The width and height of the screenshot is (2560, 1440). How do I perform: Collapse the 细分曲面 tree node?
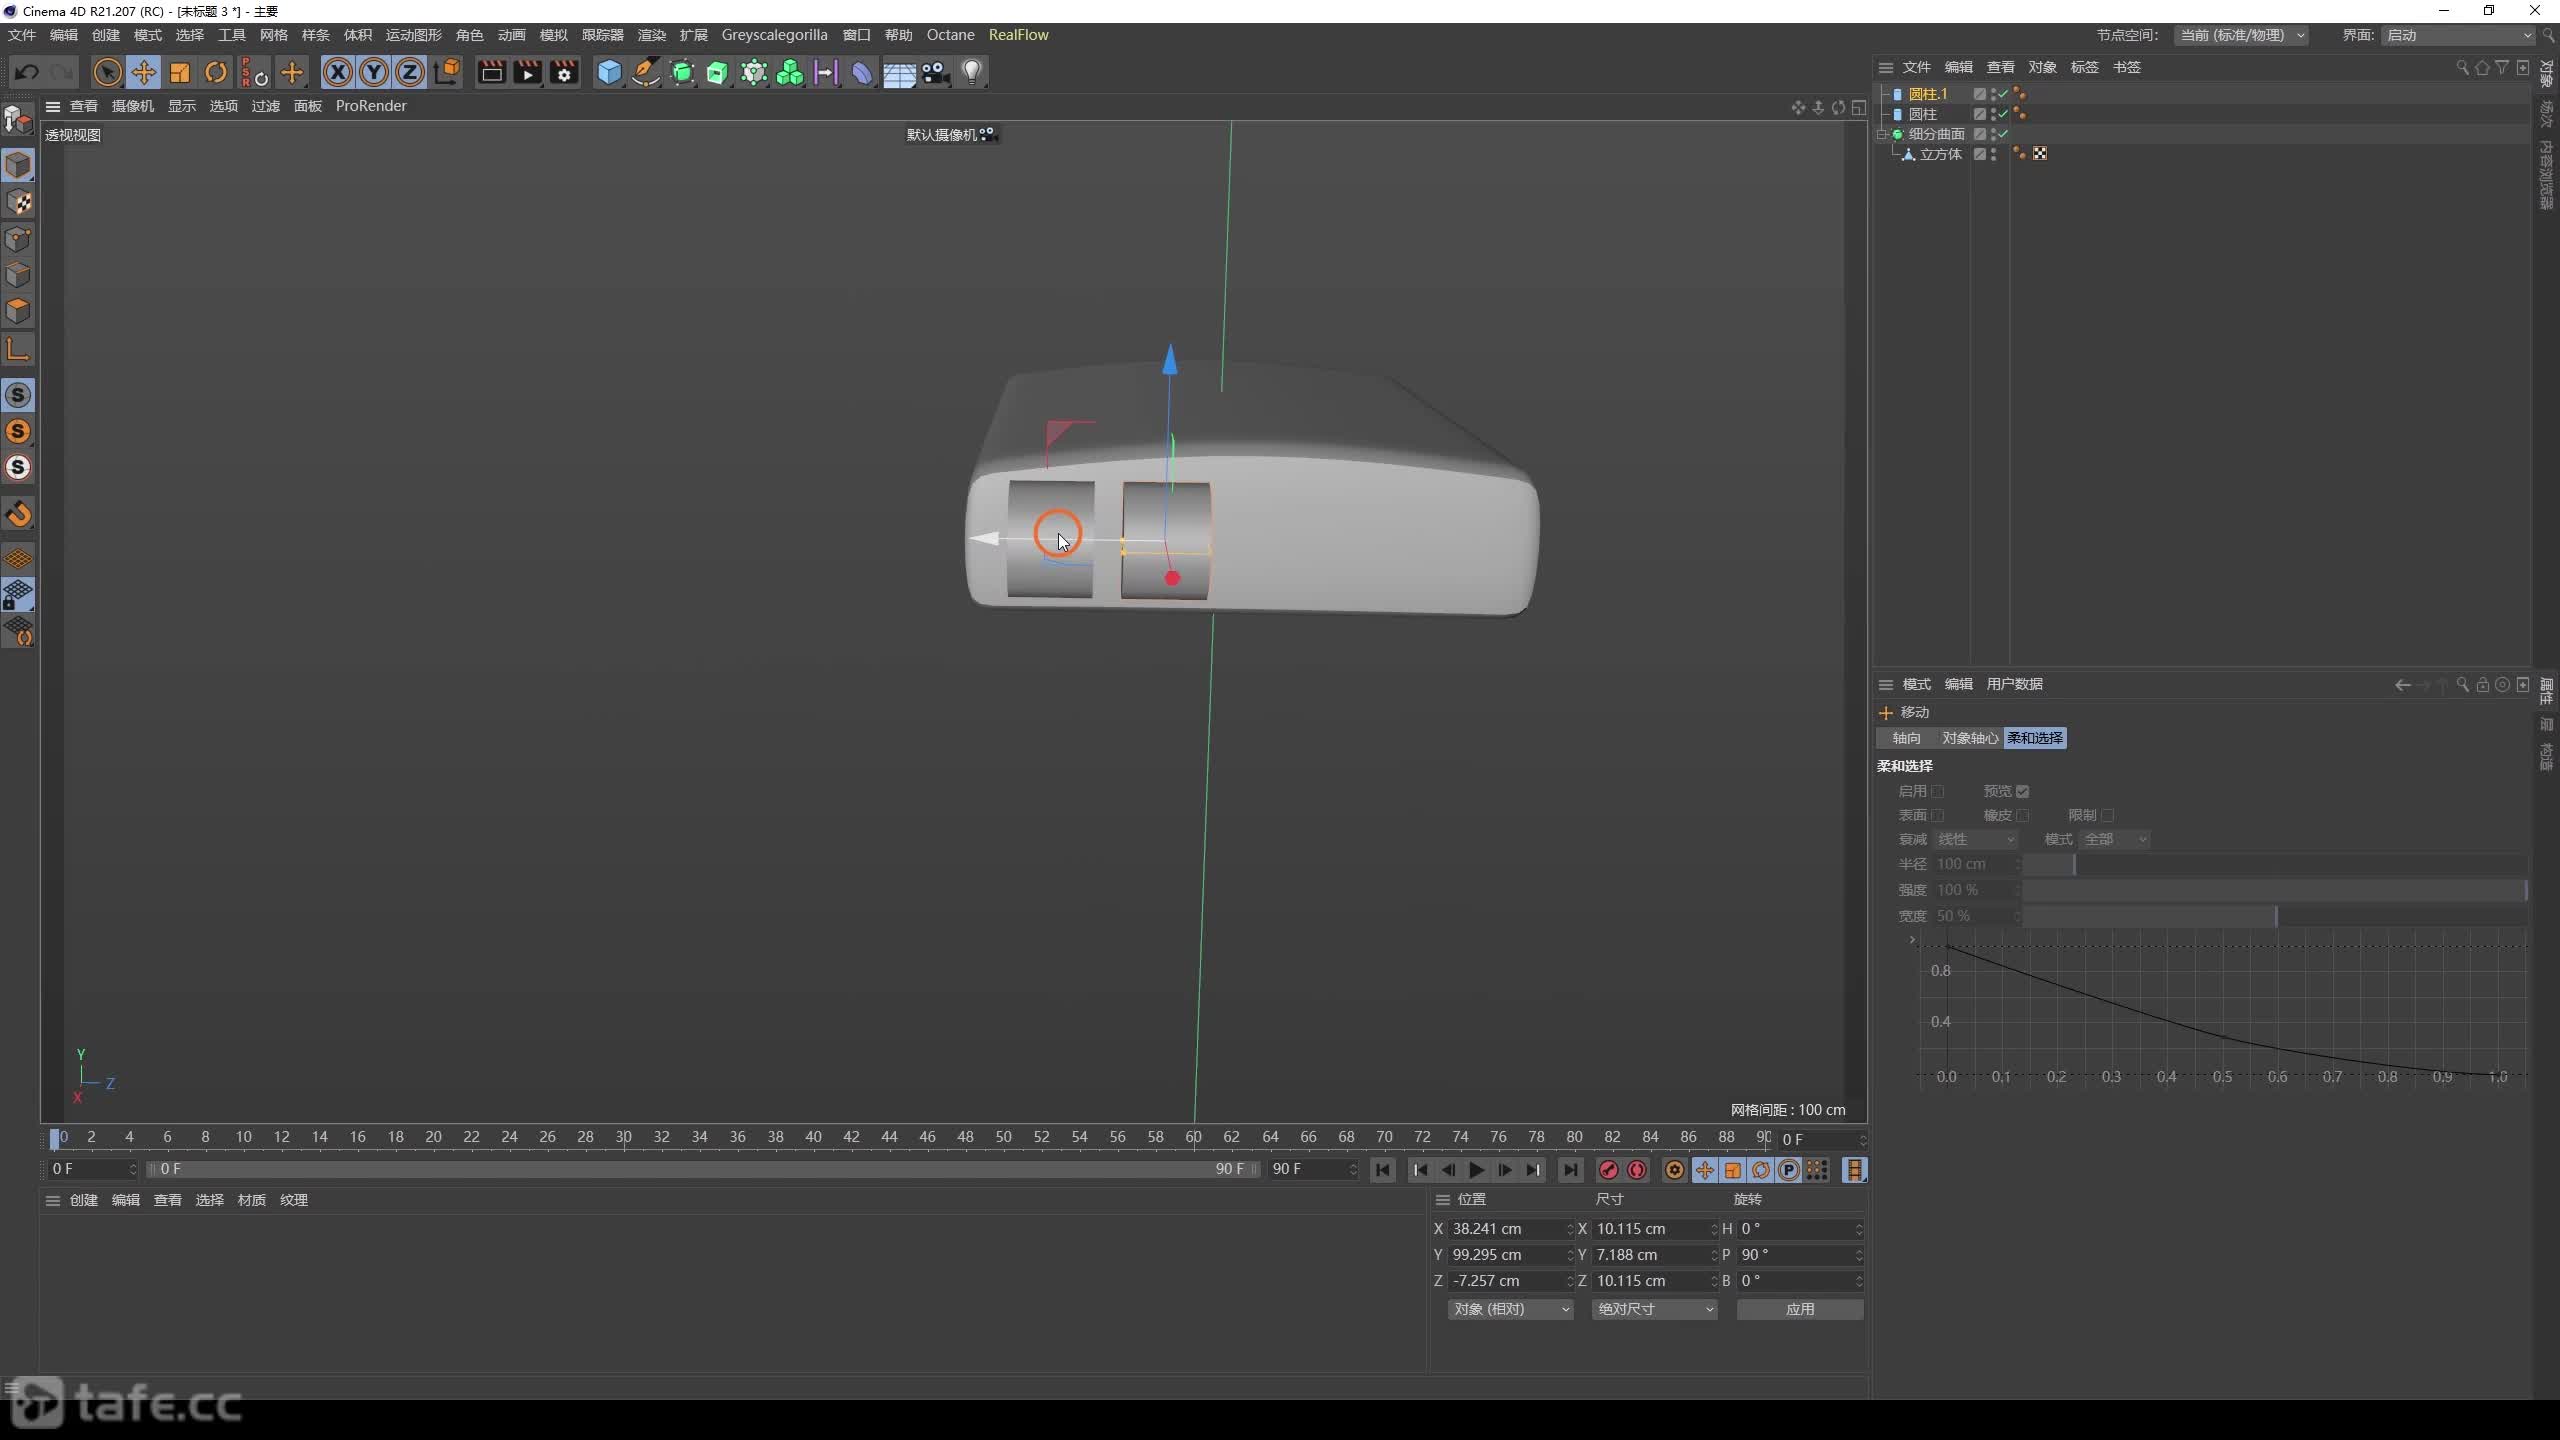pyautogui.click(x=1882, y=134)
